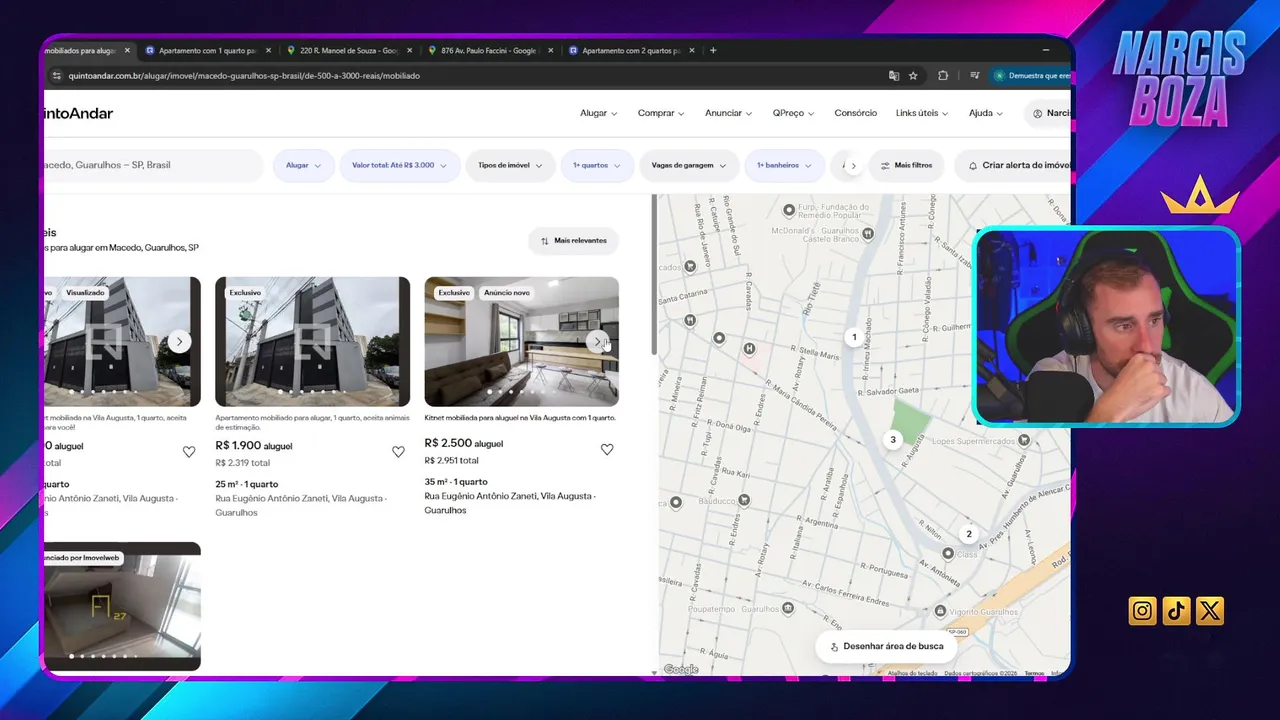Screen dimensions: 1280x720
Task: Open the Consórcio navigation link
Action: click(x=855, y=113)
